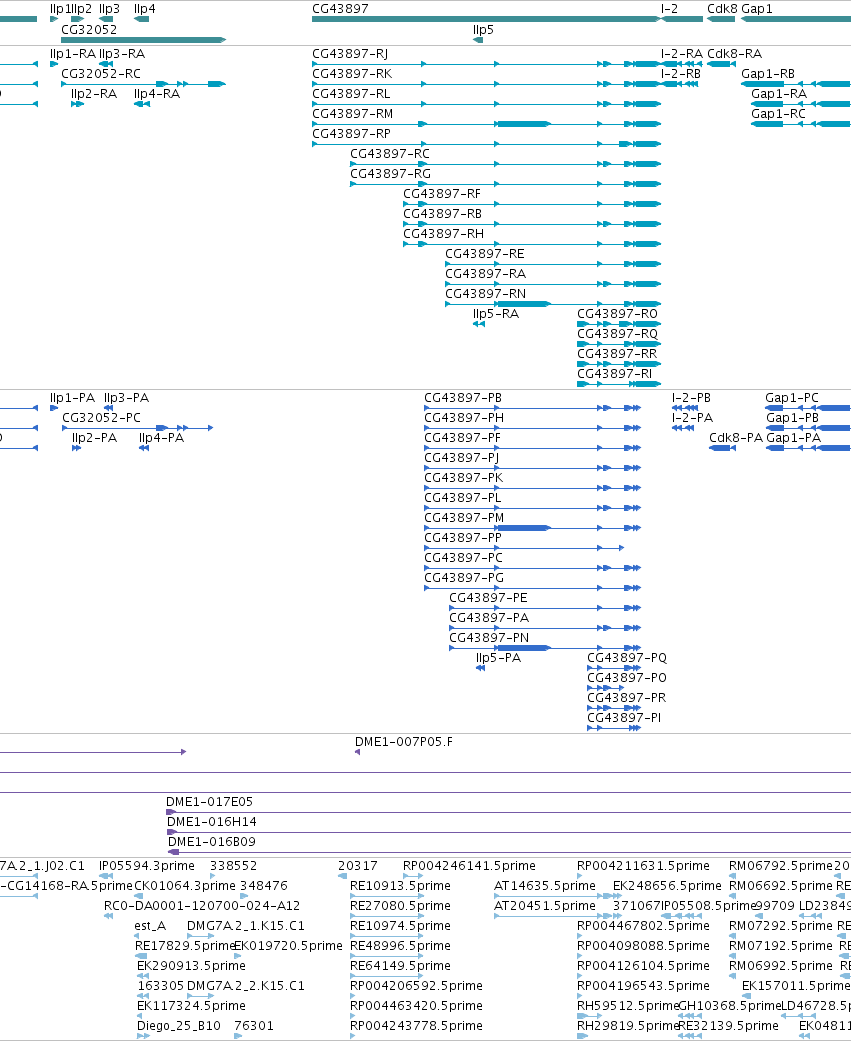Click transcript CG43897-RA

(x=485, y=273)
